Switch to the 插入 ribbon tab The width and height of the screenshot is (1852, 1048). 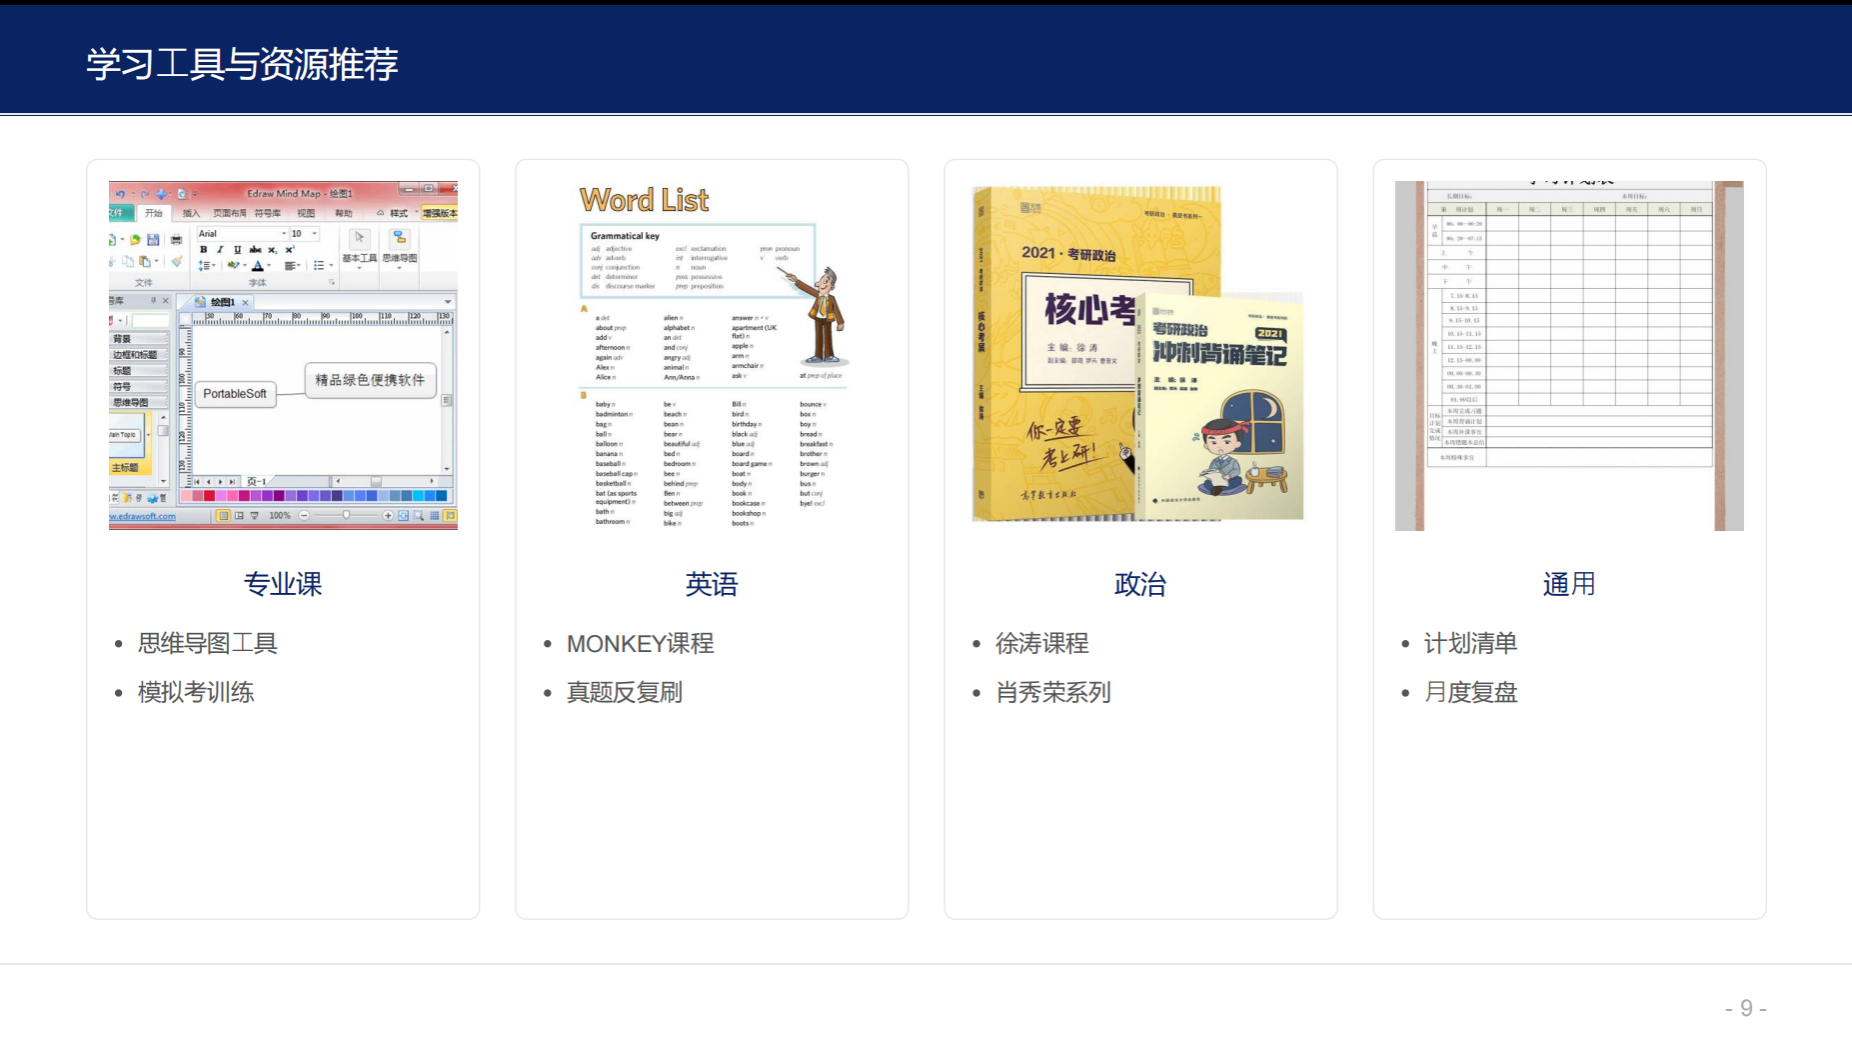(191, 213)
